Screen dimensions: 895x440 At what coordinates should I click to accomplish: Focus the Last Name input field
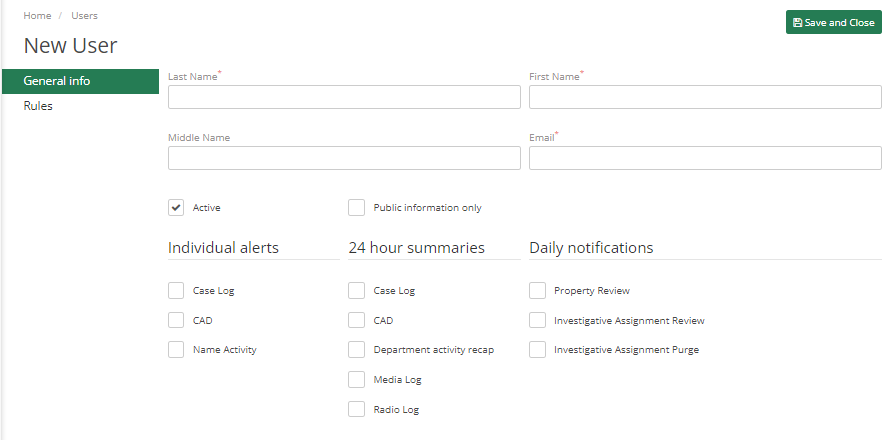click(x=344, y=97)
